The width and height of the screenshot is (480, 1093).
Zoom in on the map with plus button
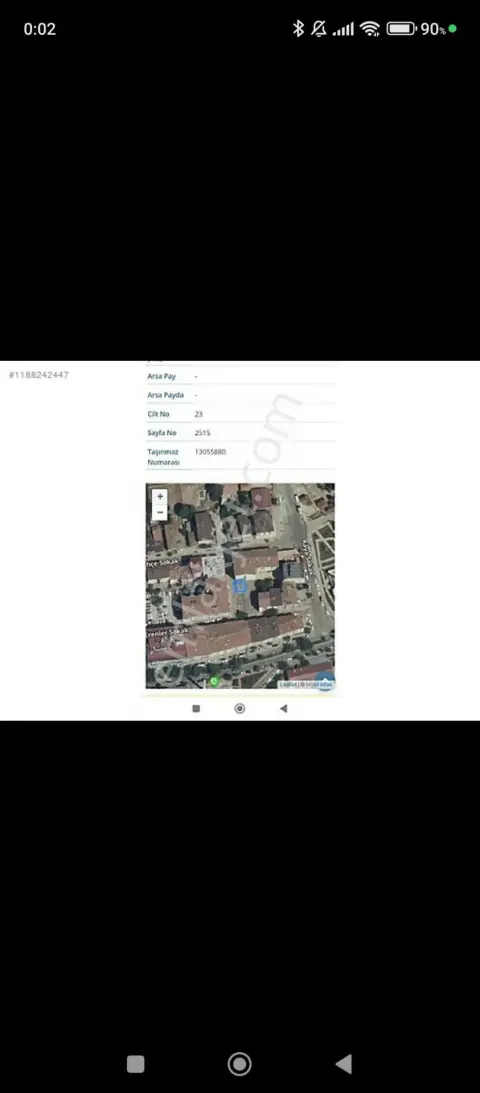coord(160,497)
